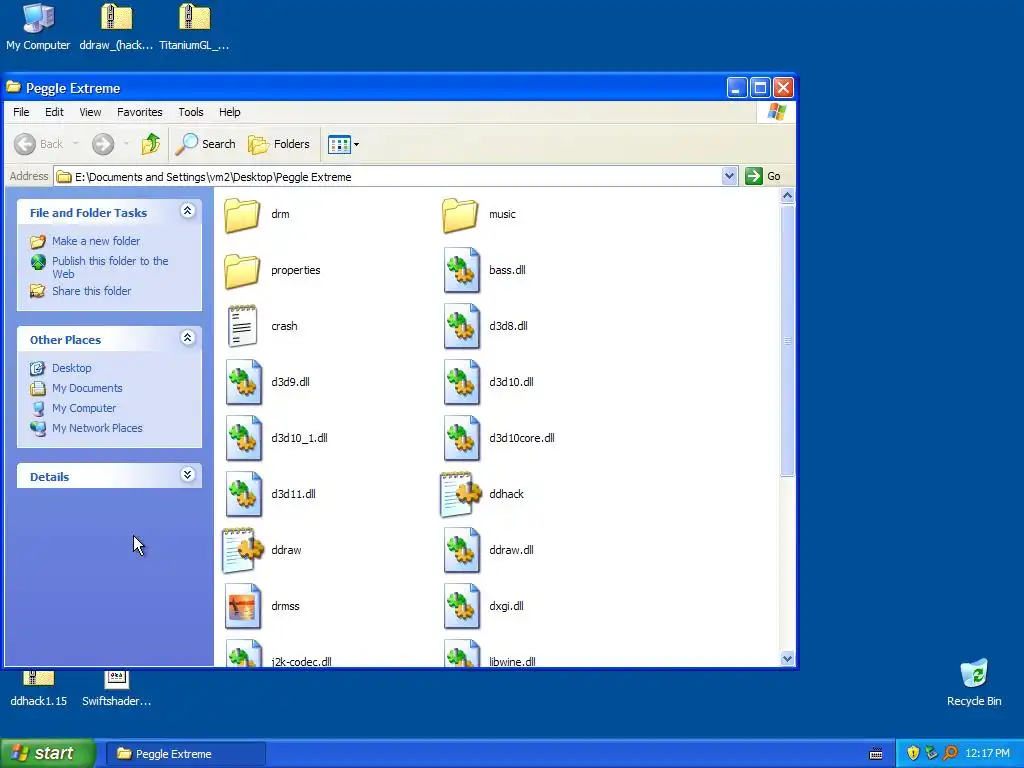Viewport: 1024px width, 768px height.
Task: Select the d3d10_1.dll file
Action: coord(276,438)
